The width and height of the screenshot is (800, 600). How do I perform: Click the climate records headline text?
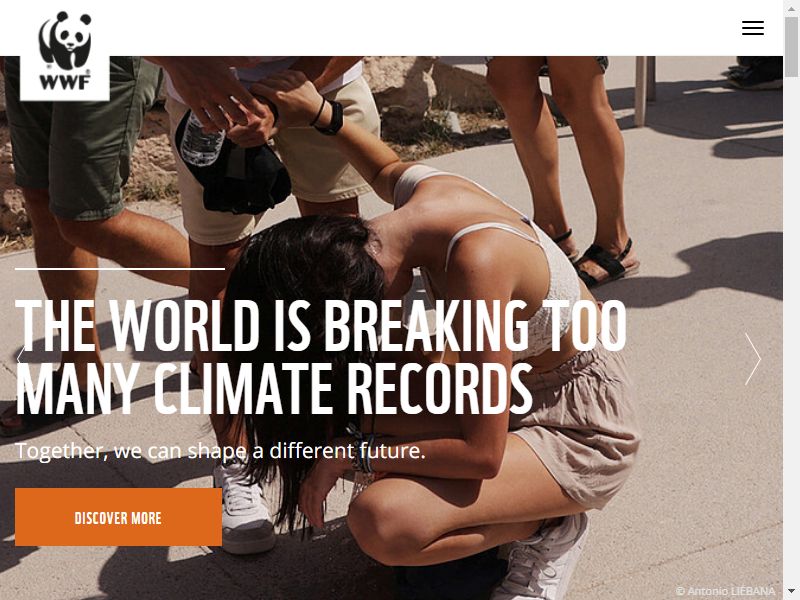point(320,357)
